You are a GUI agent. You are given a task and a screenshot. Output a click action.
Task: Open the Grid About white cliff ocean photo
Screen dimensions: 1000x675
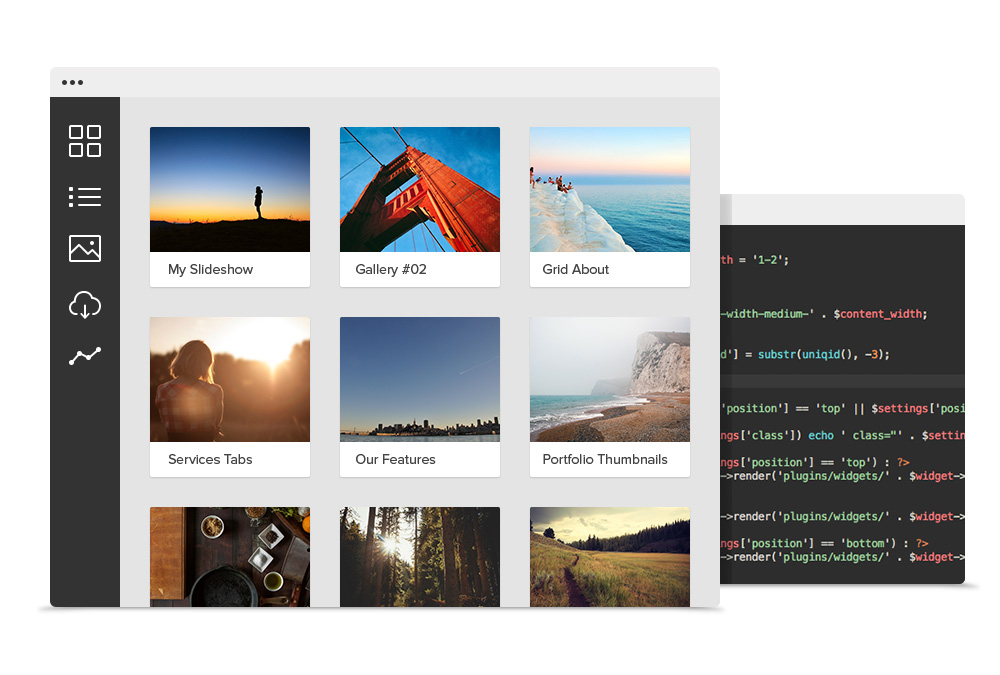point(610,189)
